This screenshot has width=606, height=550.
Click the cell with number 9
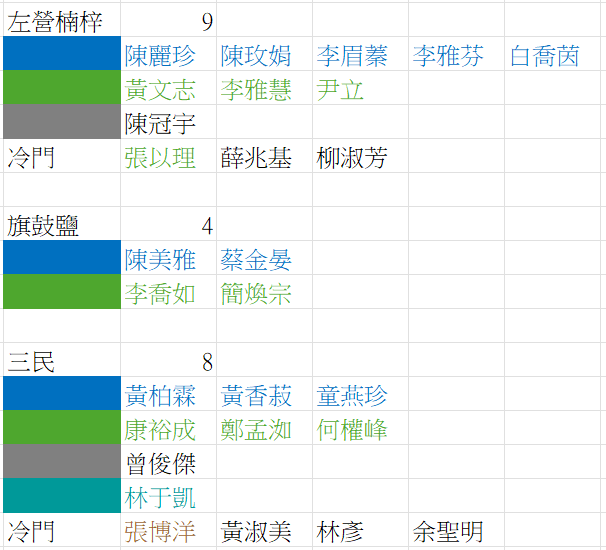pos(169,20)
